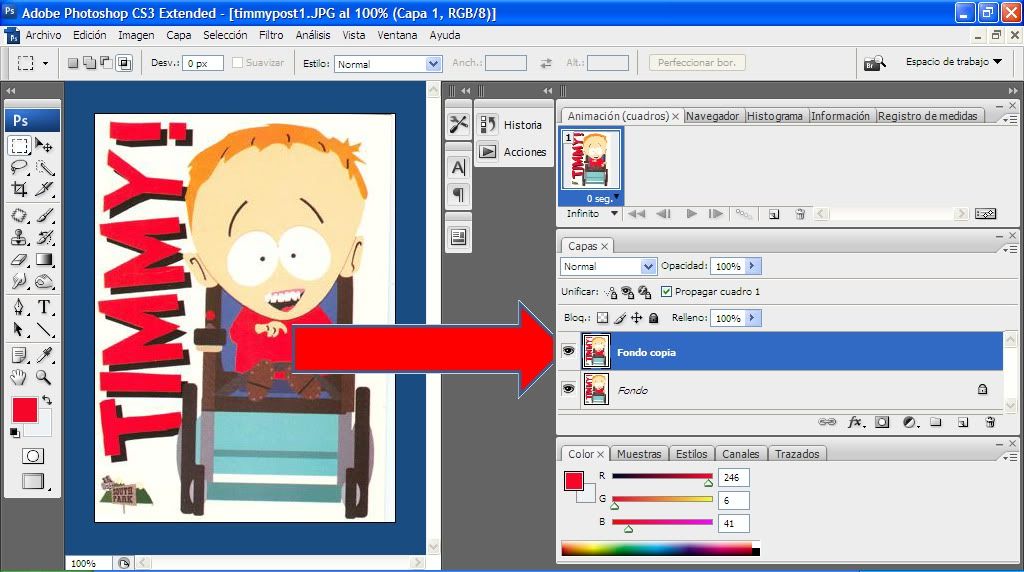Select the Slice tool
Viewport: 1024px width, 572px height.
click(44, 190)
